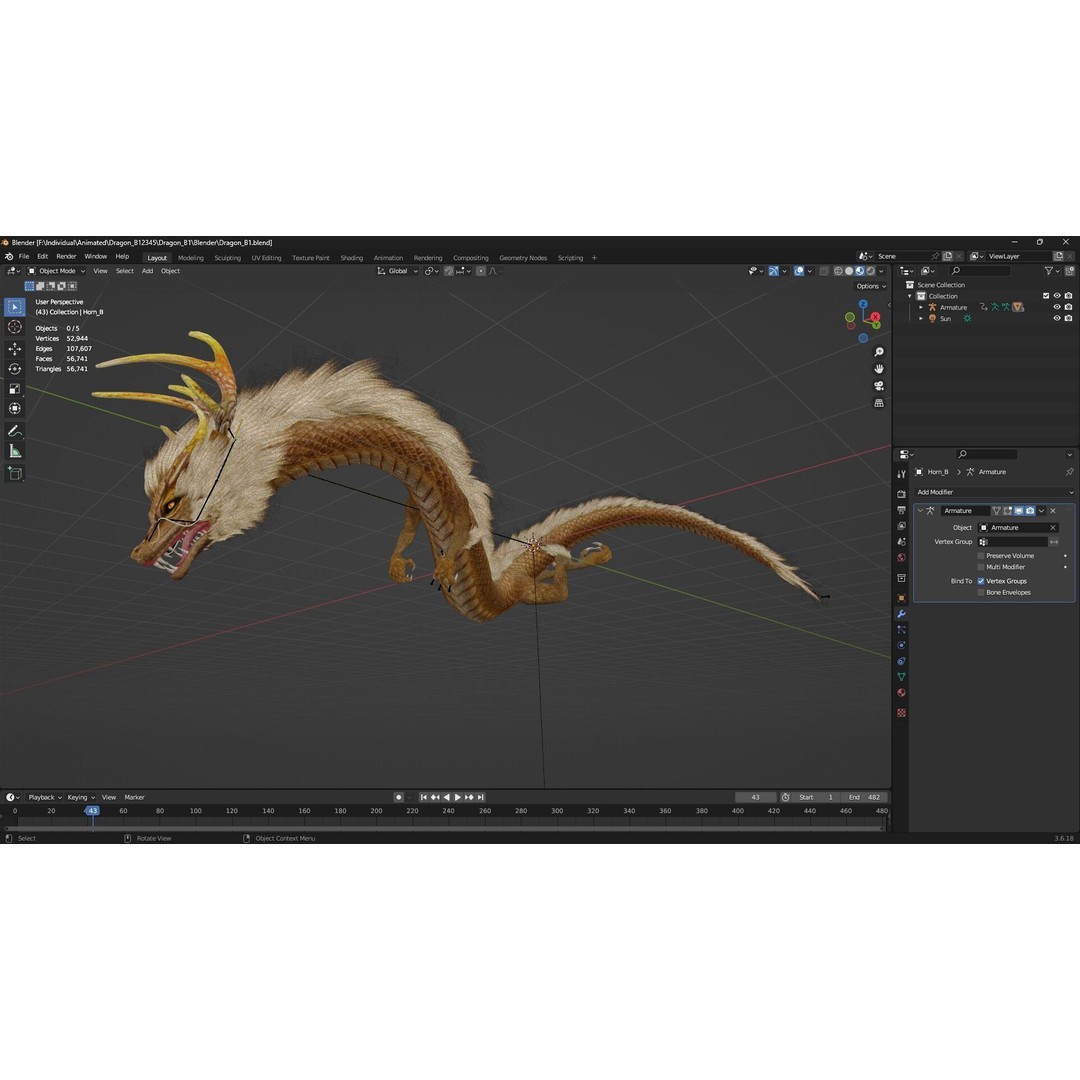Open the World properties tab
The image size is (1080, 1080).
(902, 557)
